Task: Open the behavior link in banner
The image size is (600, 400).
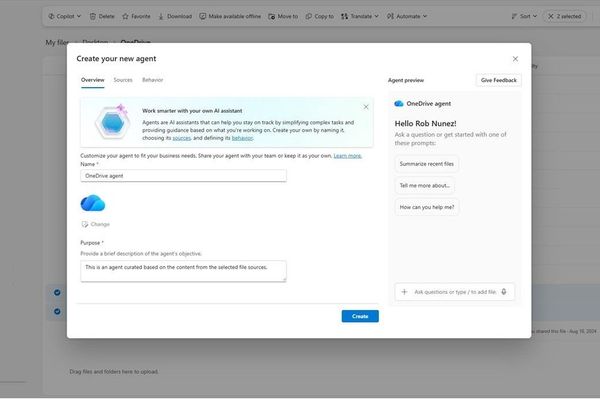Action: (242, 138)
